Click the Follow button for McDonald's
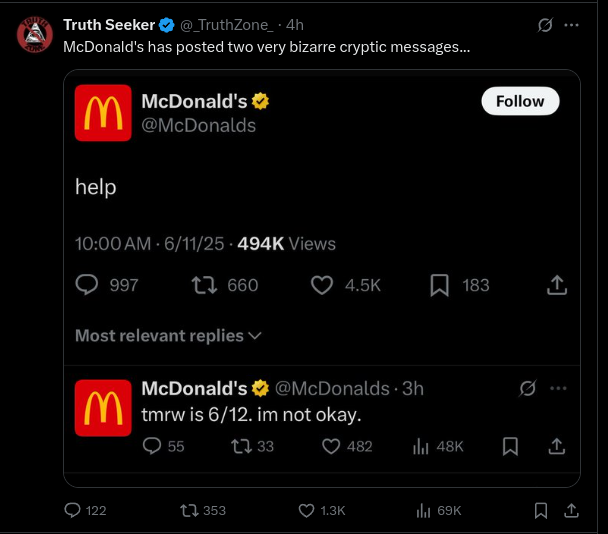This screenshot has height=534, width=608. tap(520, 101)
